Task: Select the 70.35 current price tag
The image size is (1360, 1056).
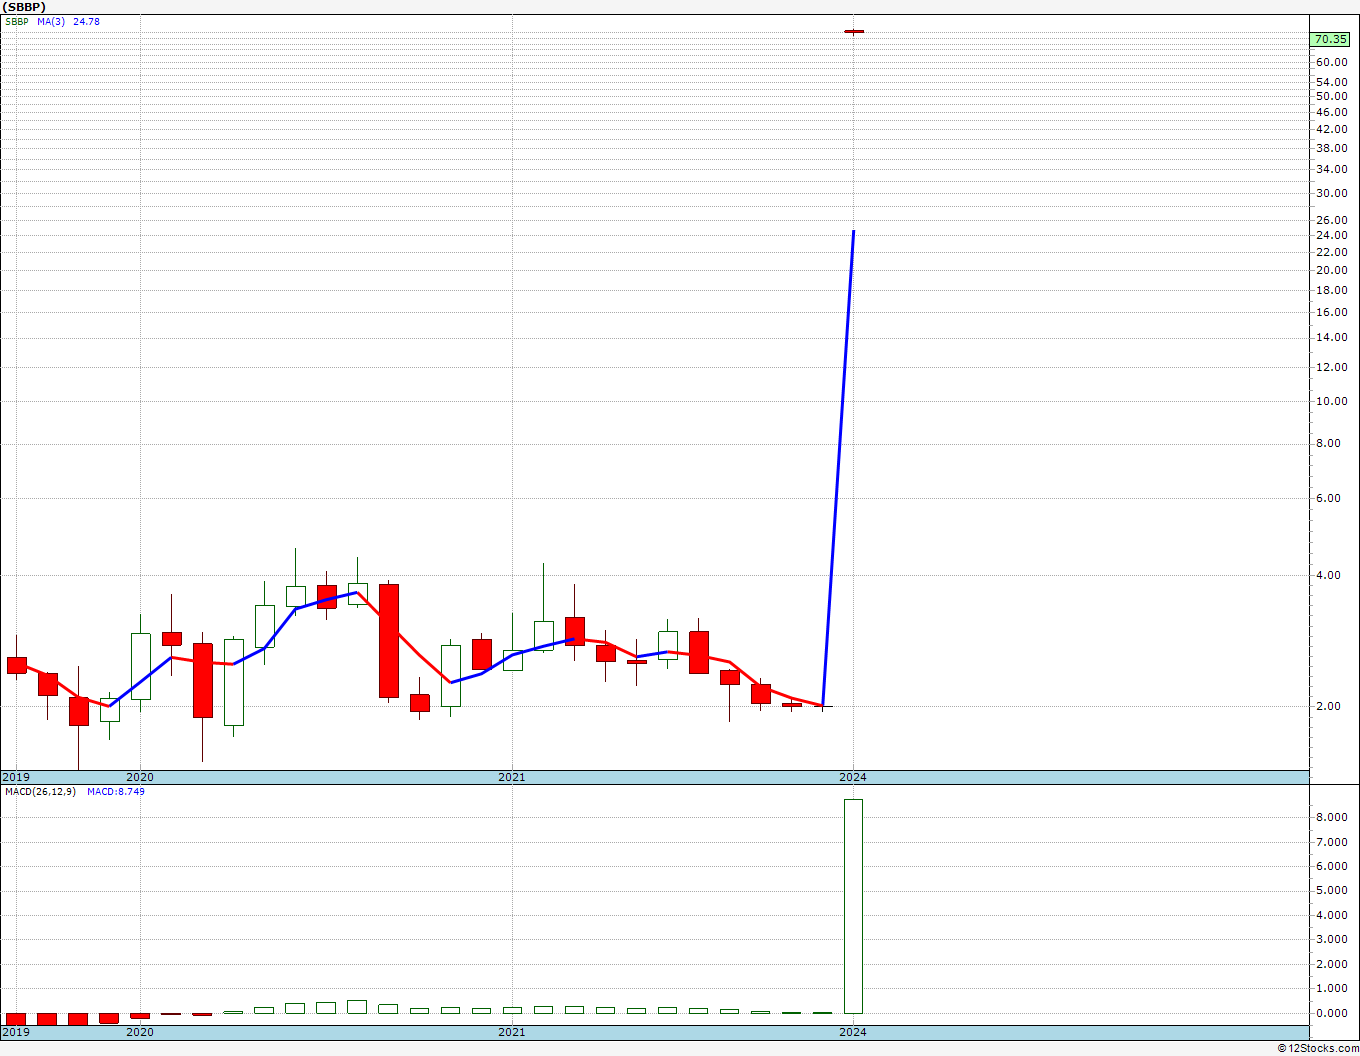Action: pos(1330,39)
